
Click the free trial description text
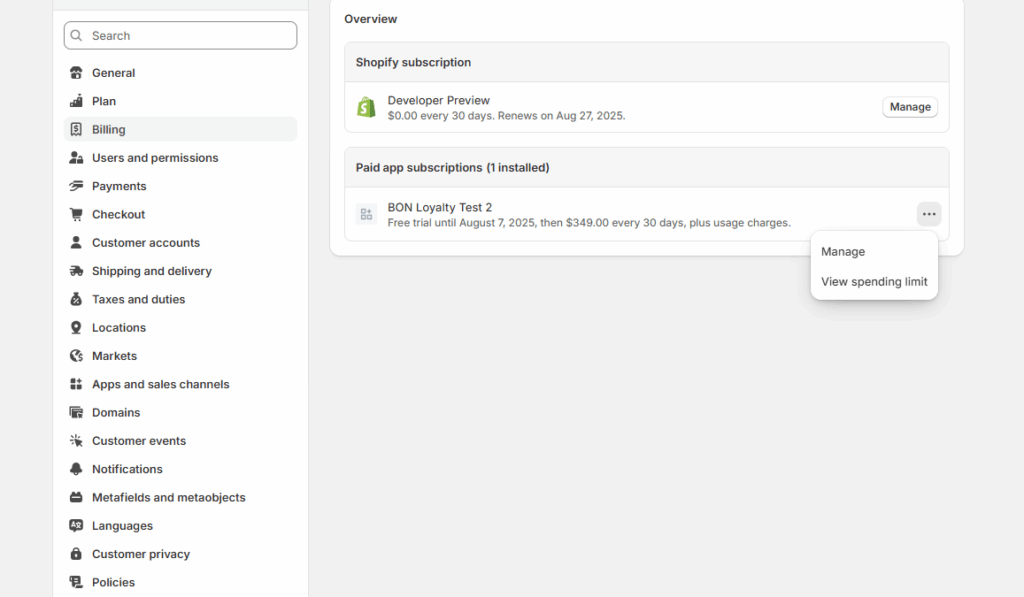tap(589, 223)
